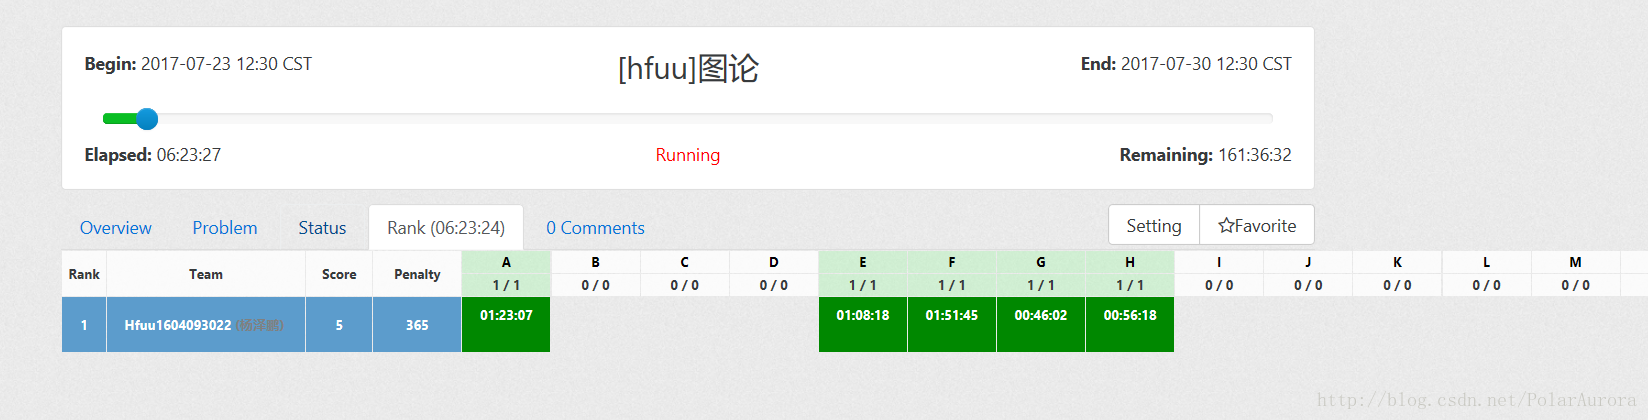
Task: Click solved cell 01:23:07 for problem A
Action: 506,324
